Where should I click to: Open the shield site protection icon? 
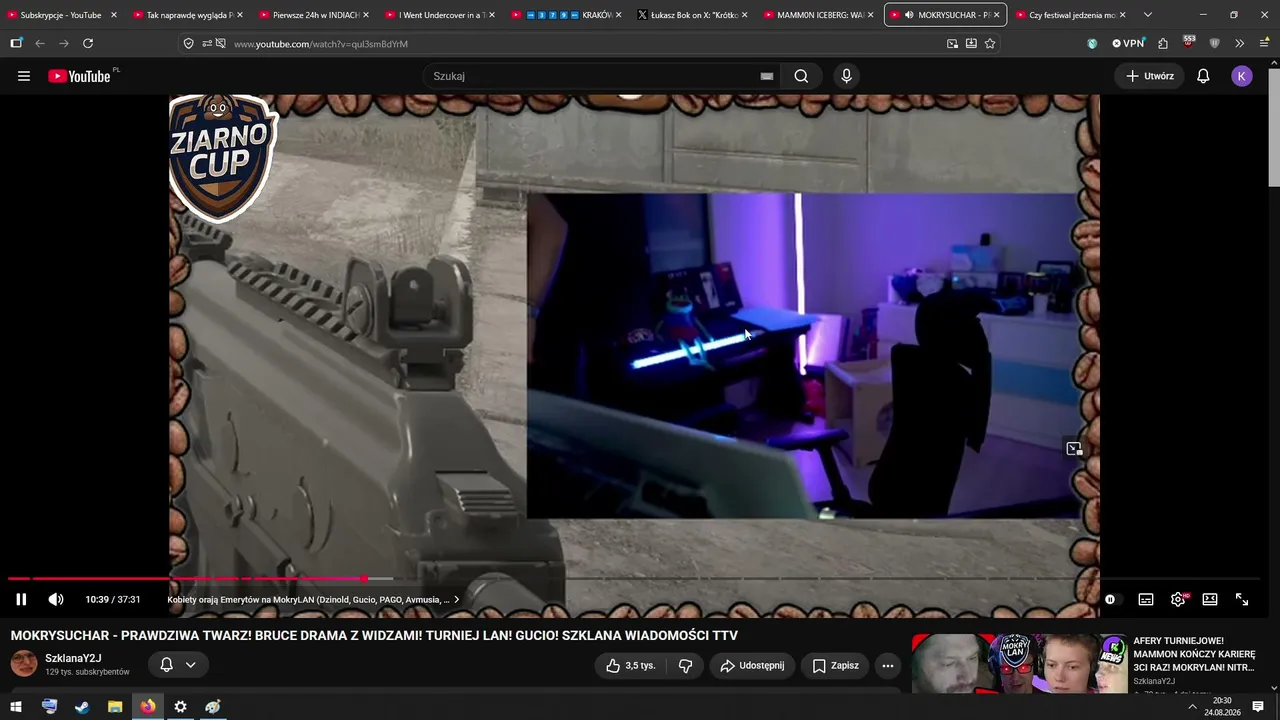(188, 44)
